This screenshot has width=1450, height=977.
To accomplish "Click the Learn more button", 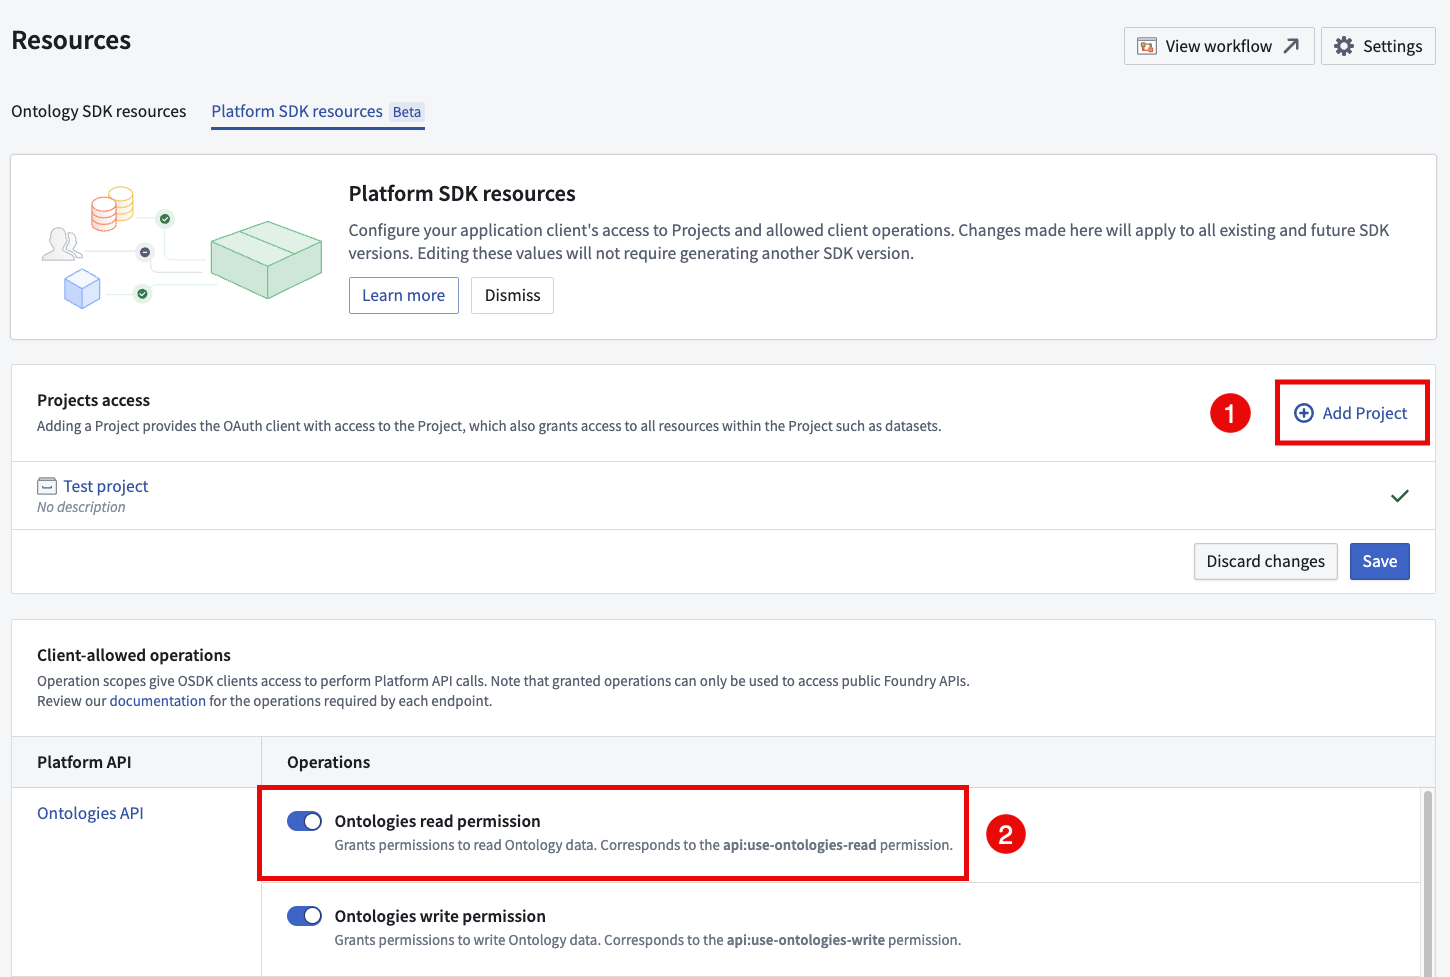I will coord(403,295).
